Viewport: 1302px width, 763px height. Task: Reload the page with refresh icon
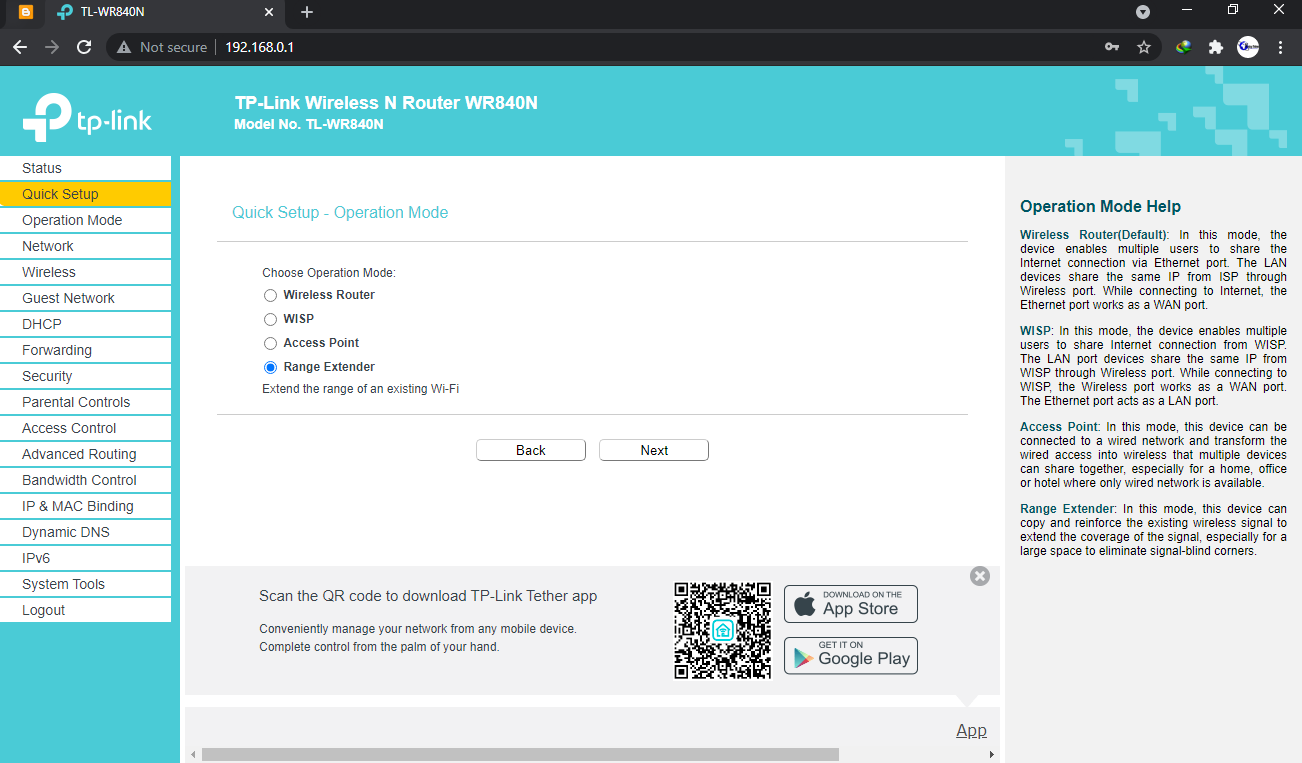84,47
